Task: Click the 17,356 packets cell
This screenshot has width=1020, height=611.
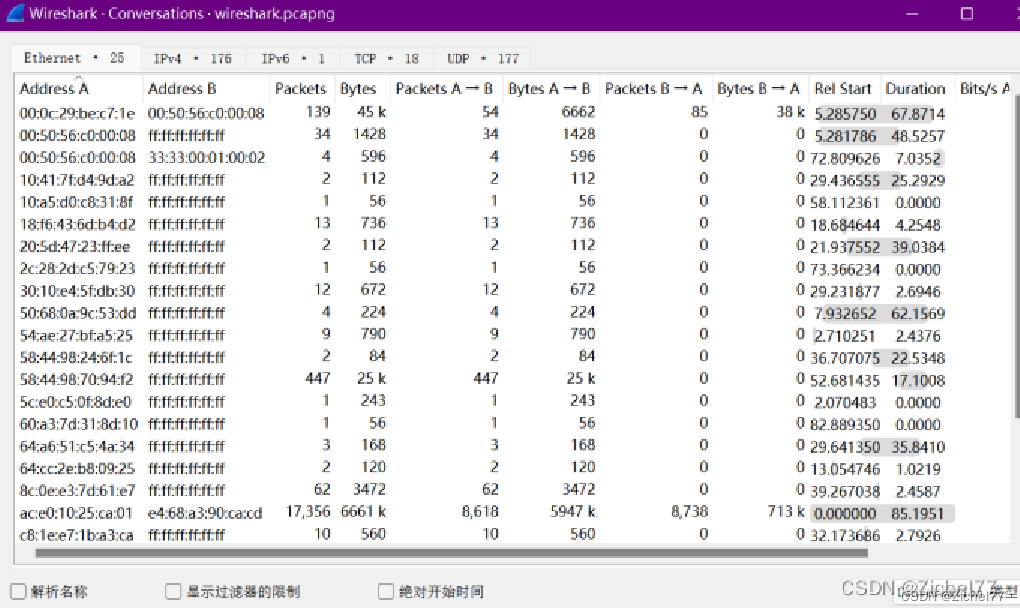Action: [x=308, y=512]
